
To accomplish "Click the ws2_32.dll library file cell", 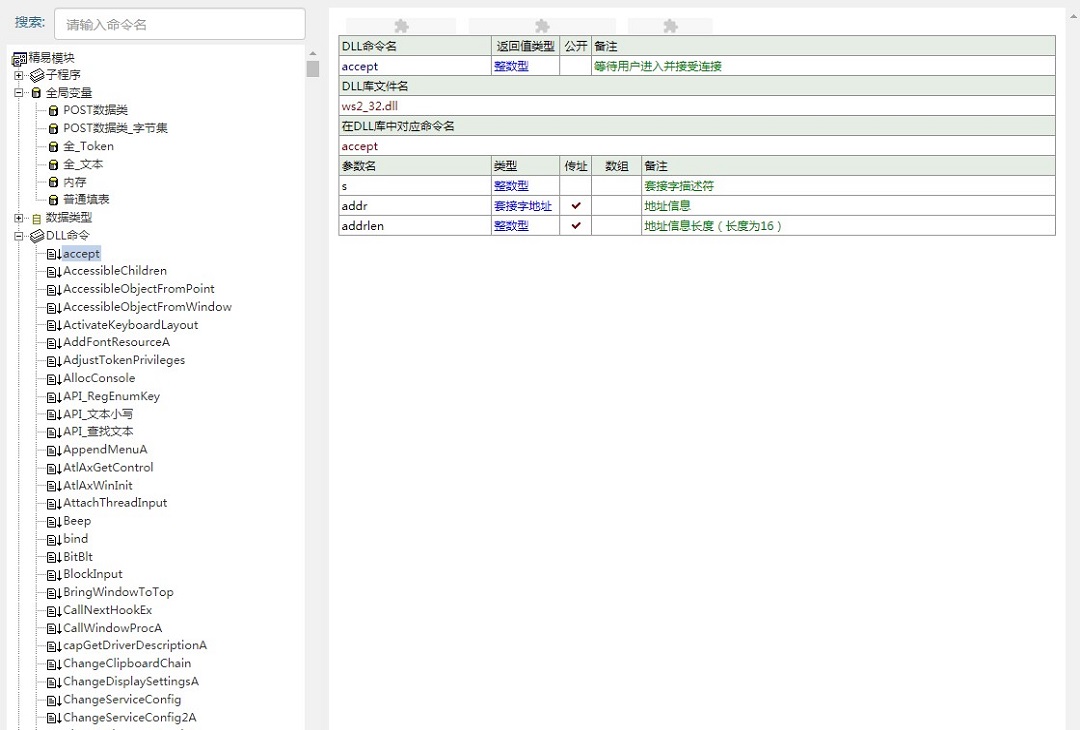I will pyautogui.click(x=697, y=106).
